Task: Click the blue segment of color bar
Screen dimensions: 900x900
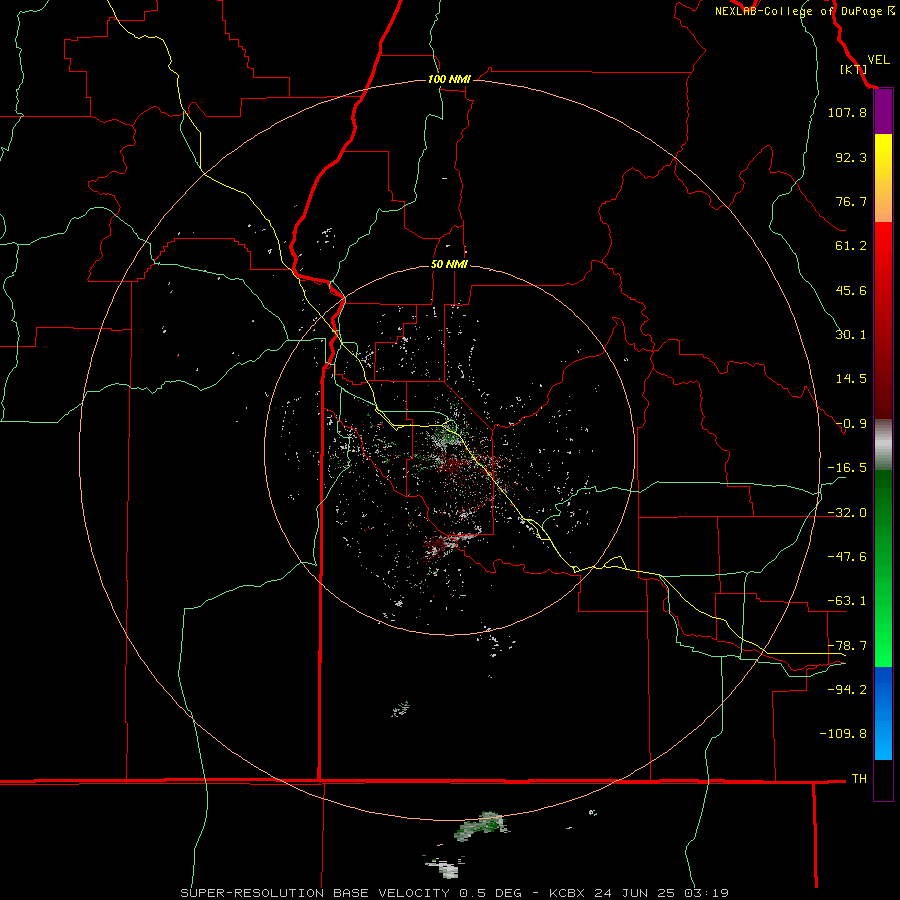Action: point(883,713)
